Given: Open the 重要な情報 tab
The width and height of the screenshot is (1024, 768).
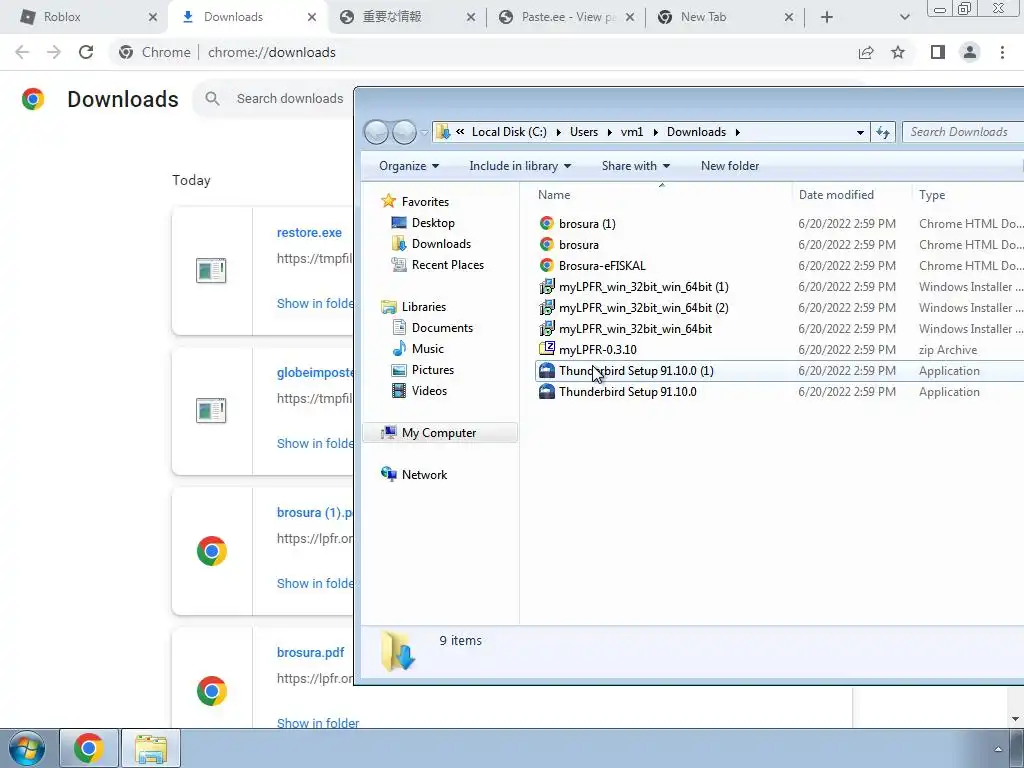Looking at the screenshot, I should pos(392,17).
